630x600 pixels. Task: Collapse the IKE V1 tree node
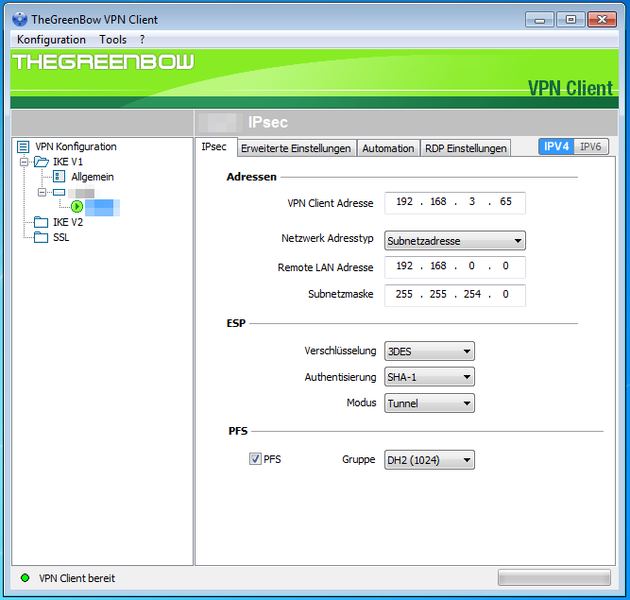(24, 162)
